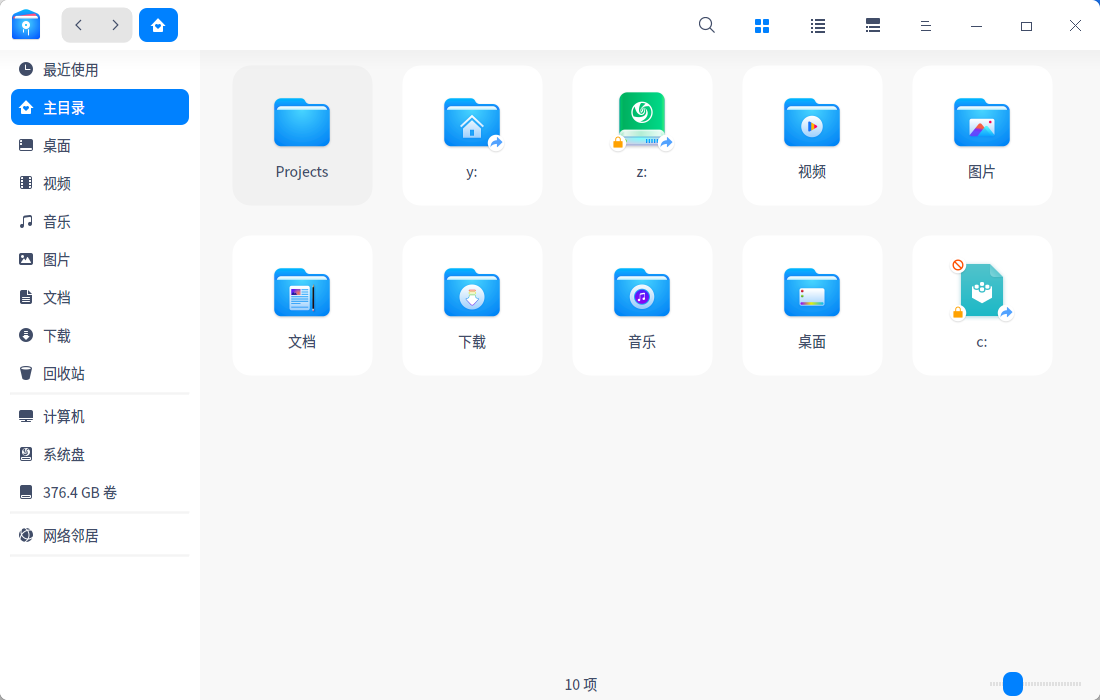Open the Projects folder
This screenshot has height=700, width=1100.
pos(302,135)
